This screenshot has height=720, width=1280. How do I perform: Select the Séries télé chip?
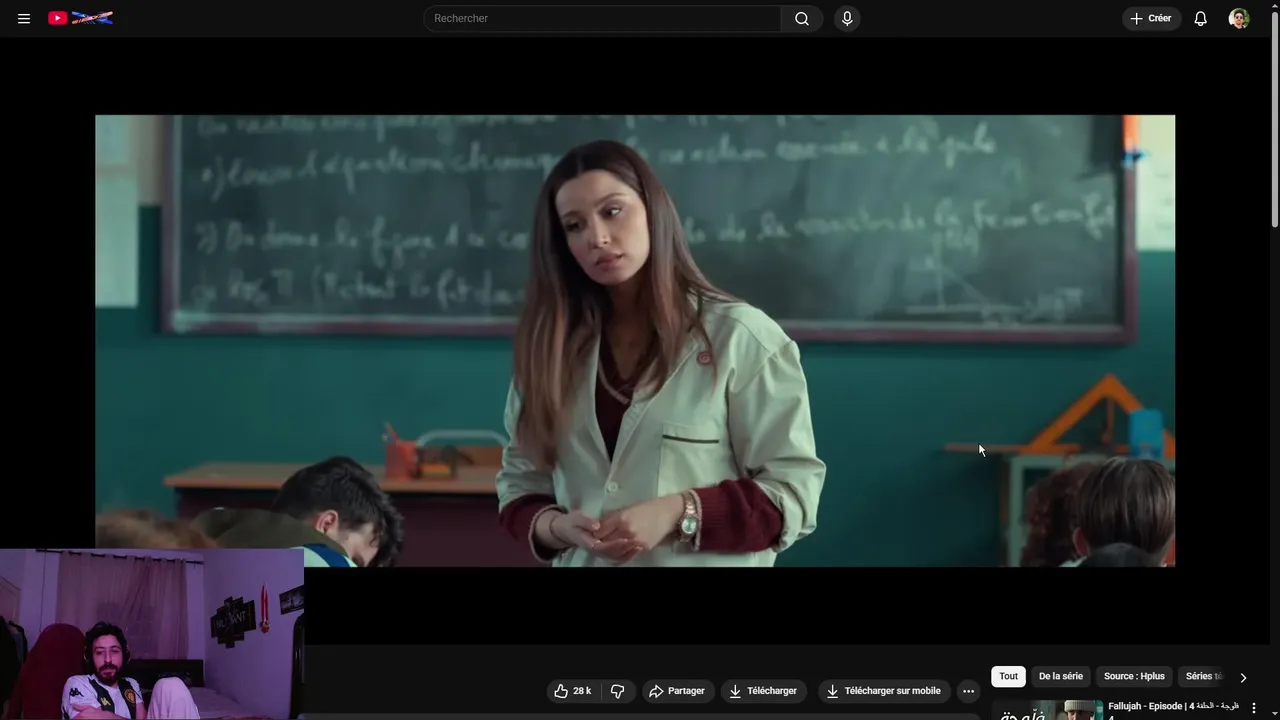pyautogui.click(x=1203, y=677)
